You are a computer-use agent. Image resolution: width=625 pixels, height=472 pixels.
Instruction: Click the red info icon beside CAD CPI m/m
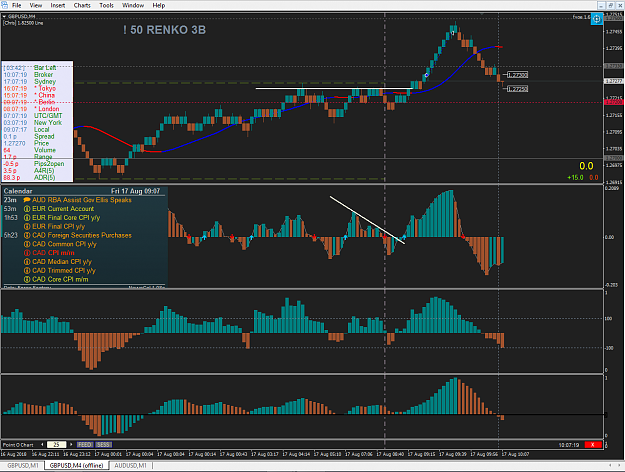click(27, 253)
